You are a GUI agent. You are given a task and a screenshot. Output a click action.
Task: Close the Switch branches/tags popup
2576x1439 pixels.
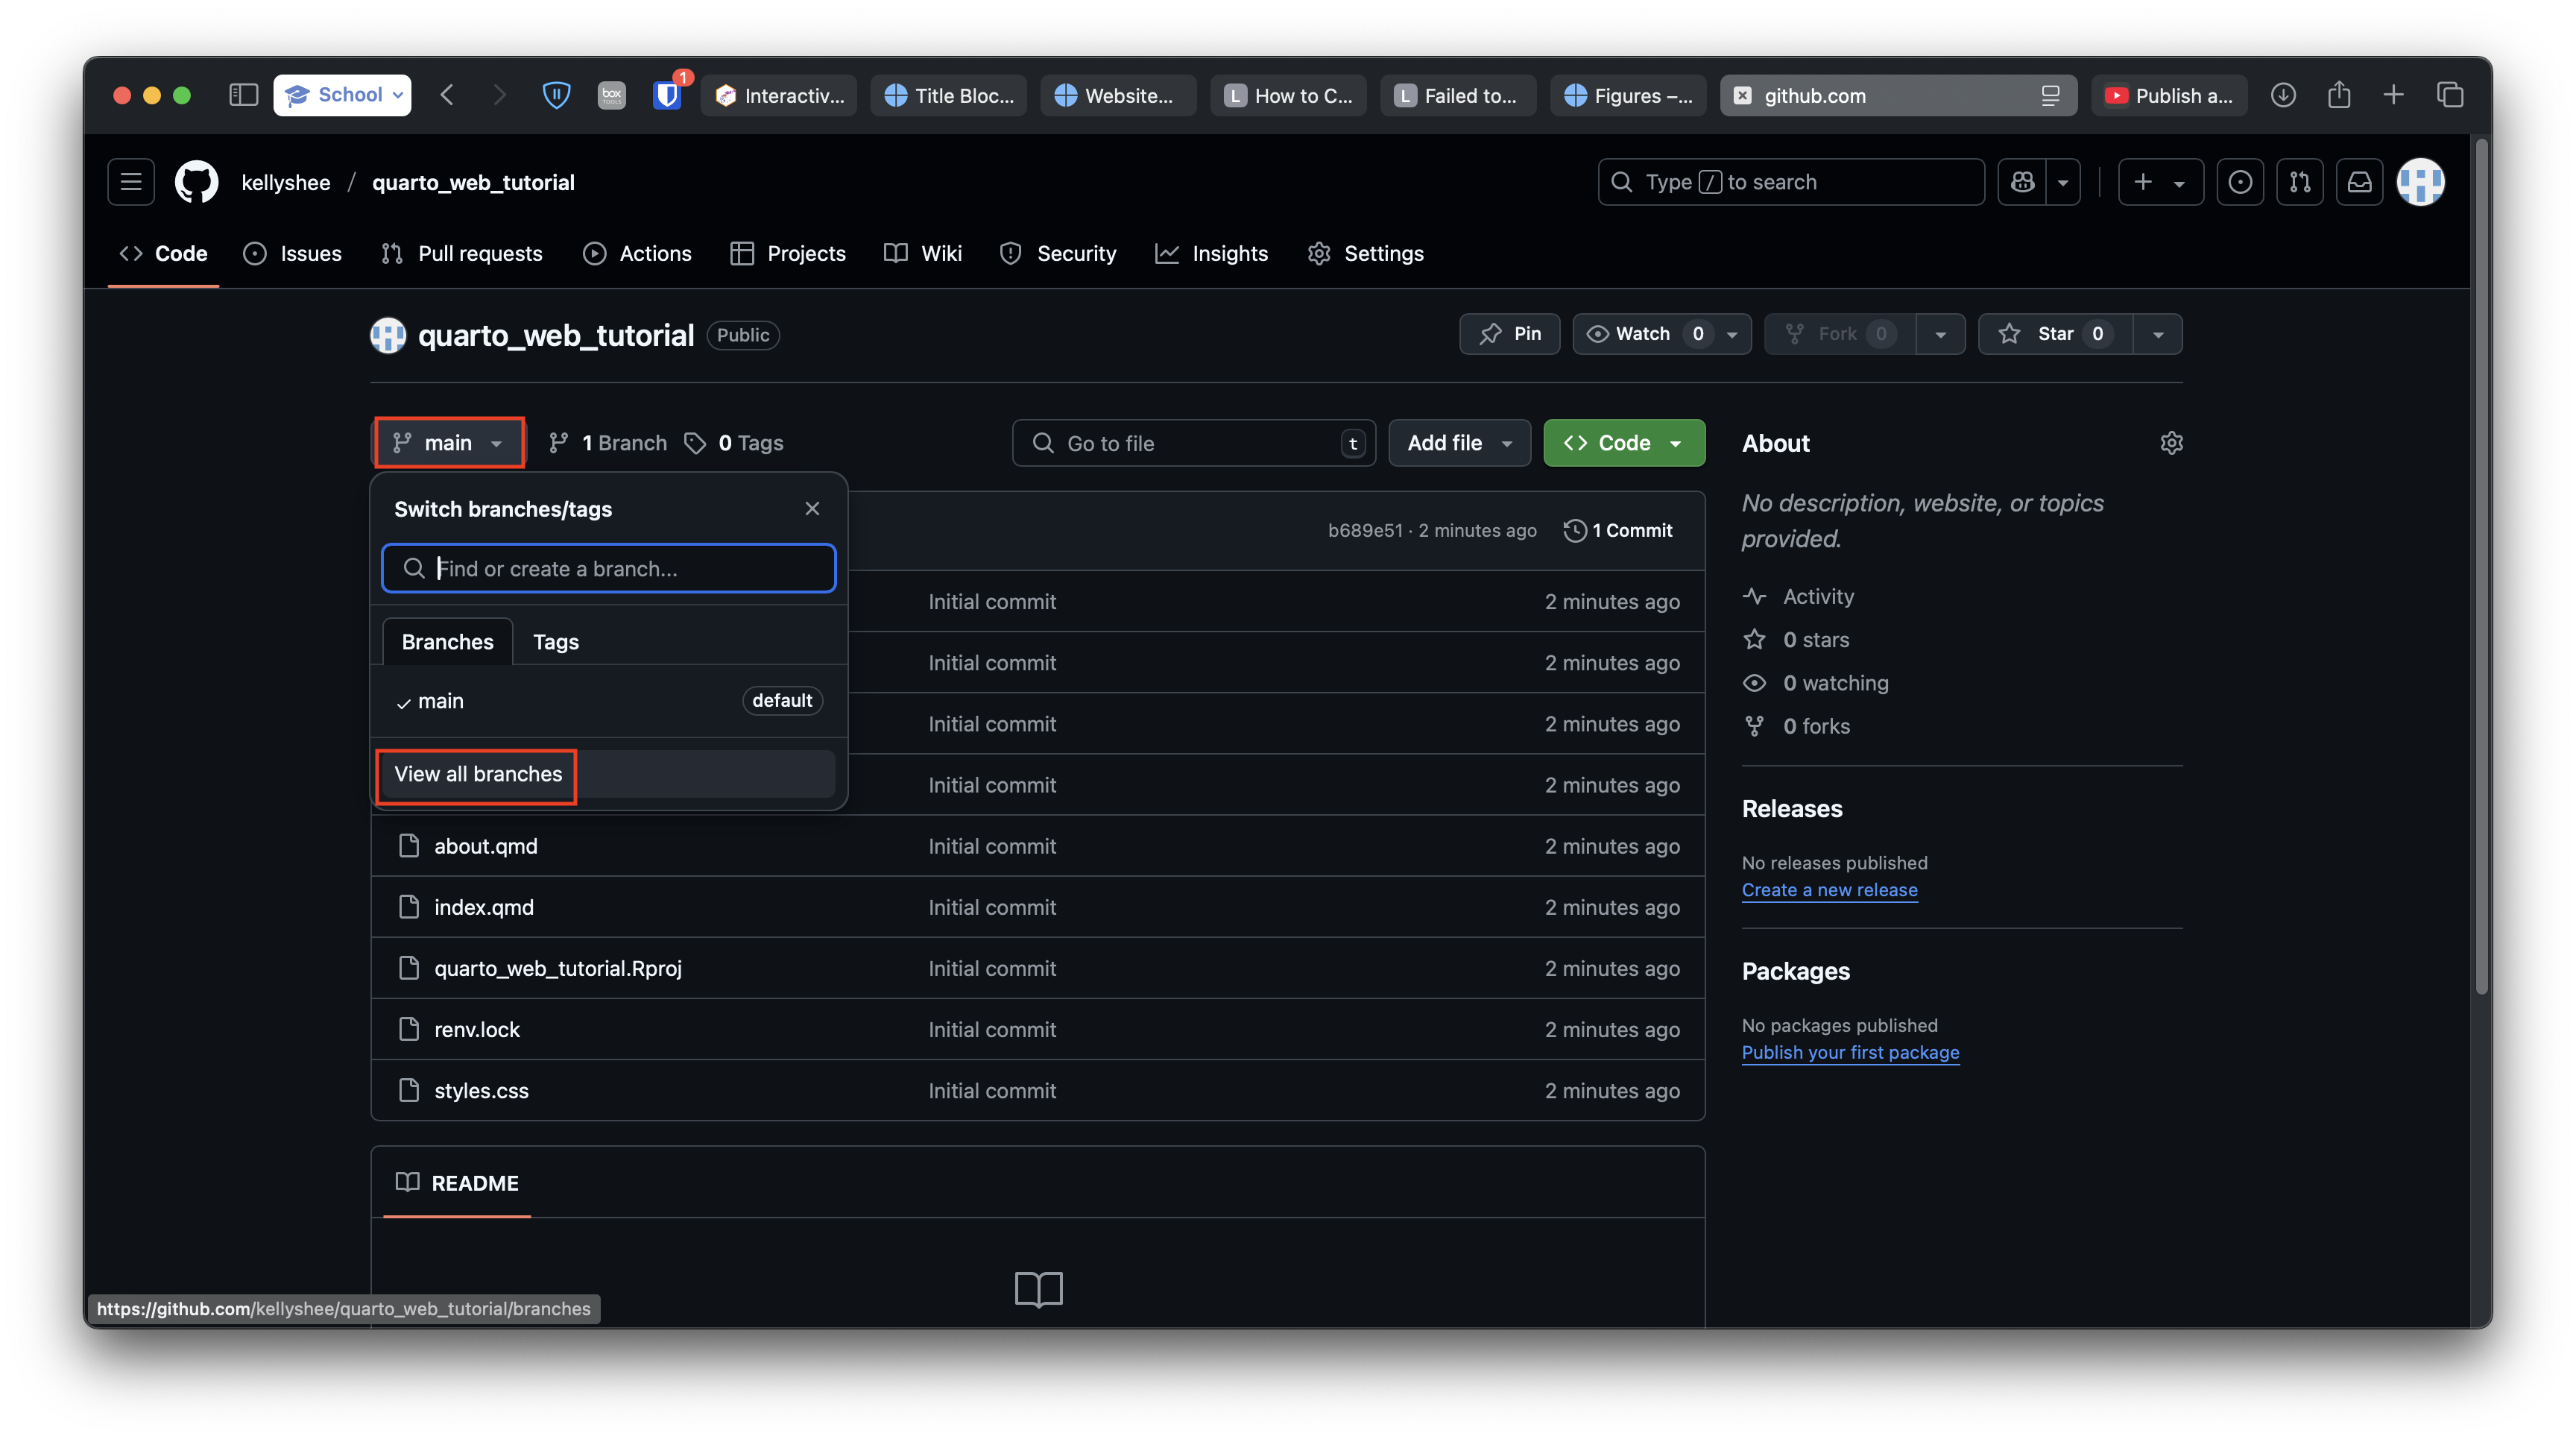(x=812, y=509)
